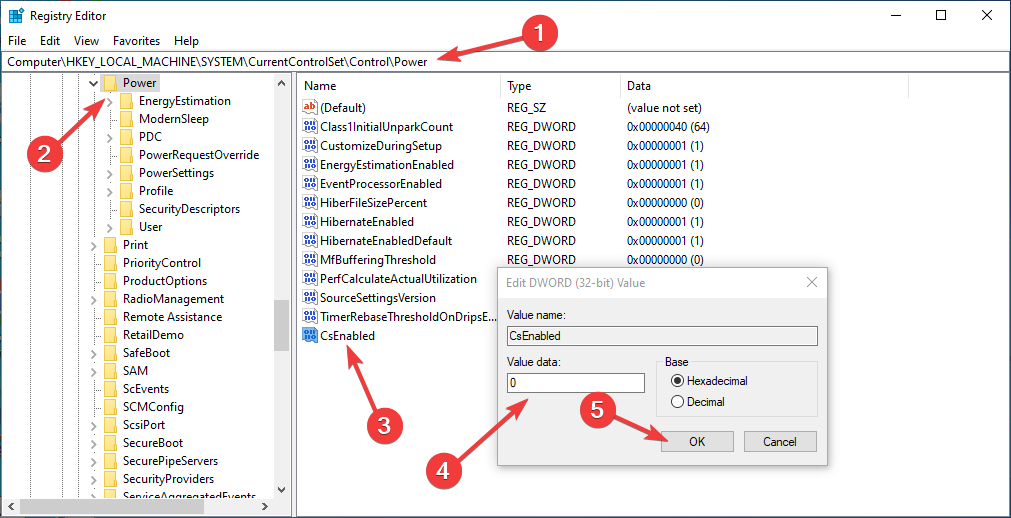Click the PowerSettings folder icon
This screenshot has height=518, width=1011.
click(x=126, y=173)
